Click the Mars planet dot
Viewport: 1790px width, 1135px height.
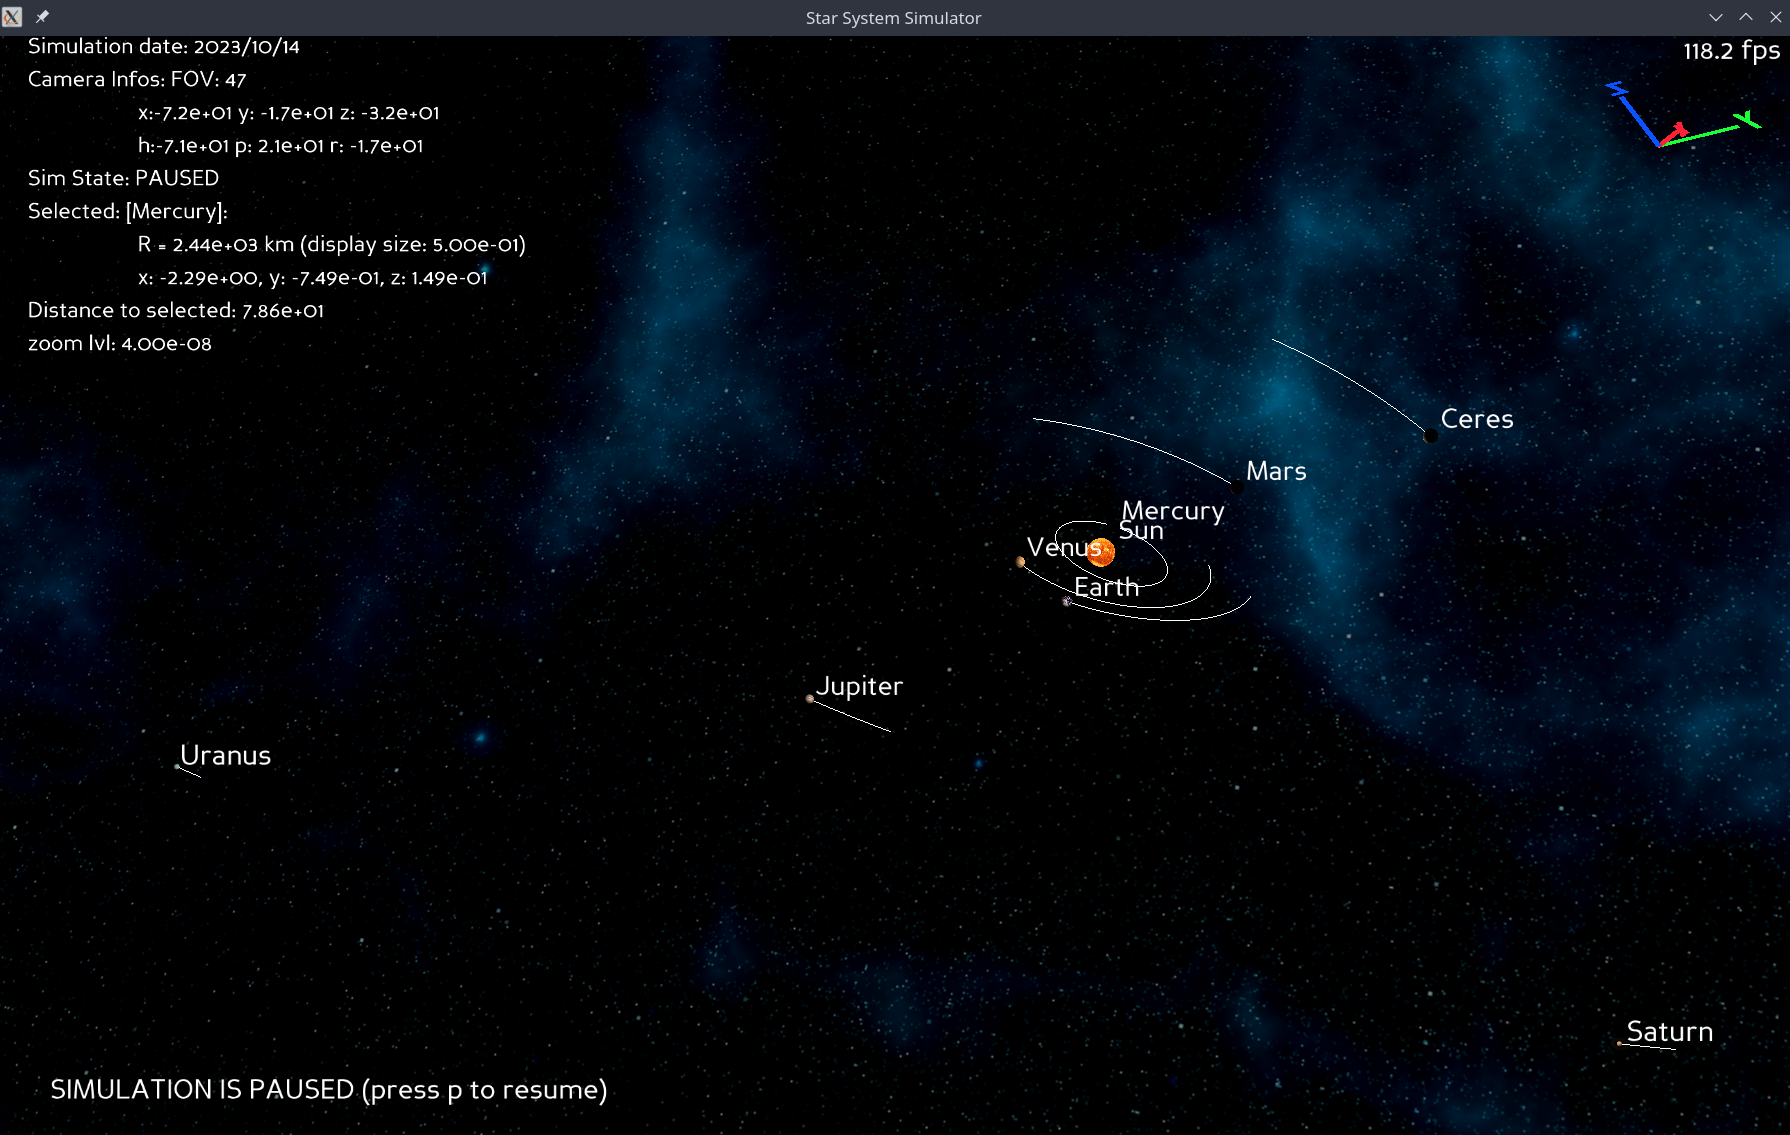[1237, 487]
